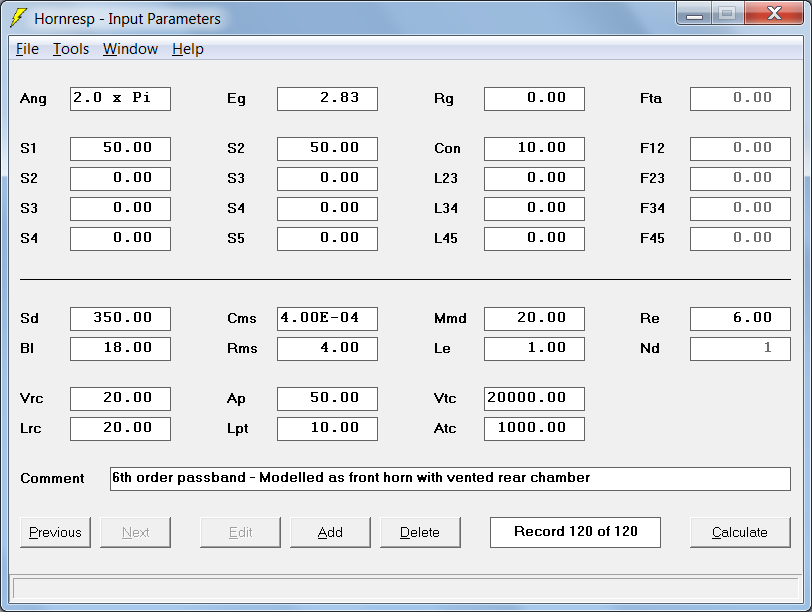Click the Record 120 of 120 box
812x612 pixels.
click(575, 532)
